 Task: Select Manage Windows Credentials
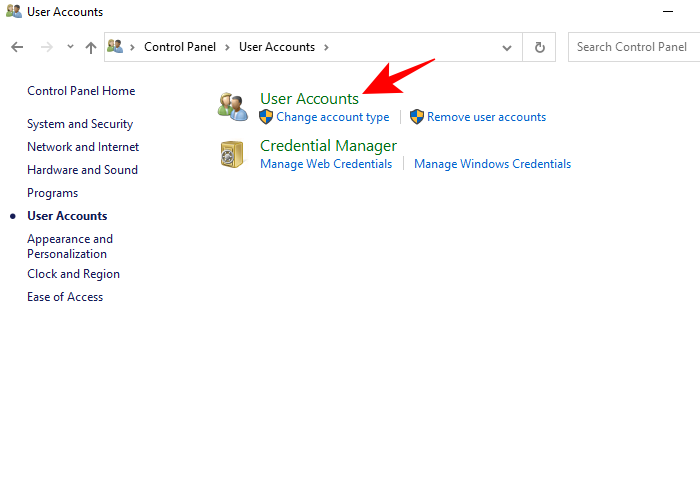click(492, 164)
